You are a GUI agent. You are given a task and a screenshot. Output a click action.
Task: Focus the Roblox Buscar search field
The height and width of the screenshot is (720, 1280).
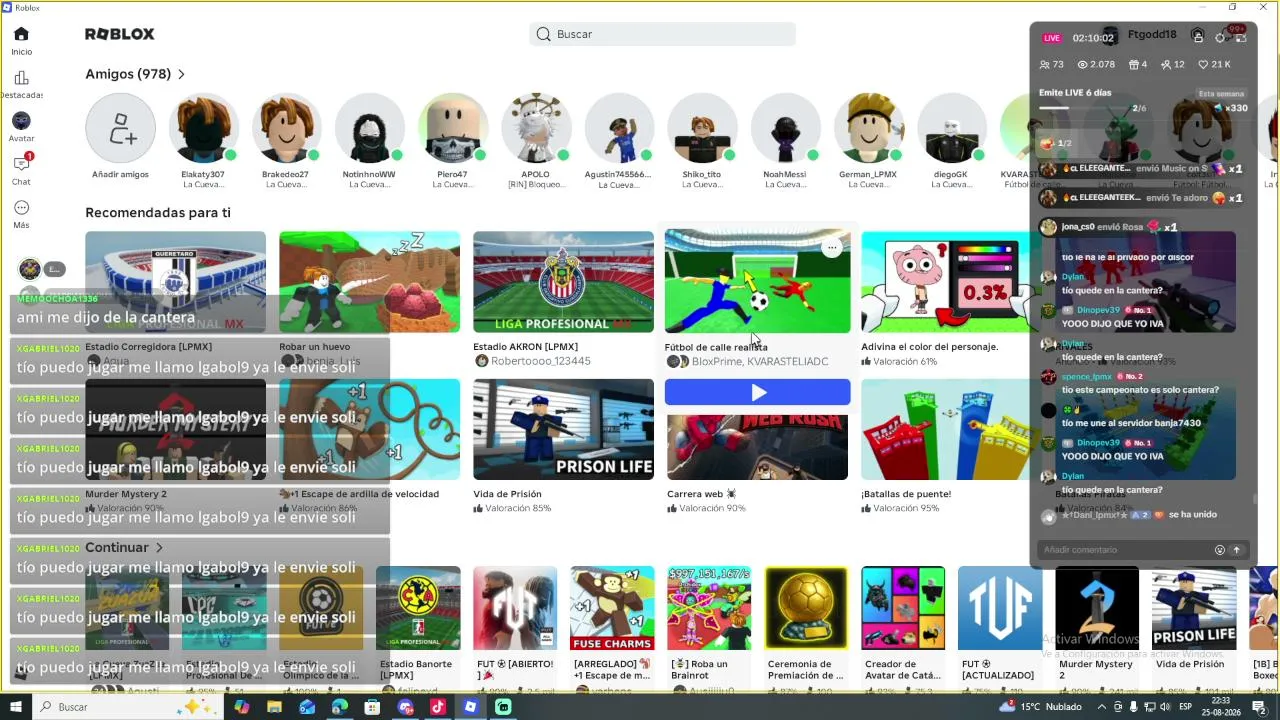pyautogui.click(x=662, y=34)
